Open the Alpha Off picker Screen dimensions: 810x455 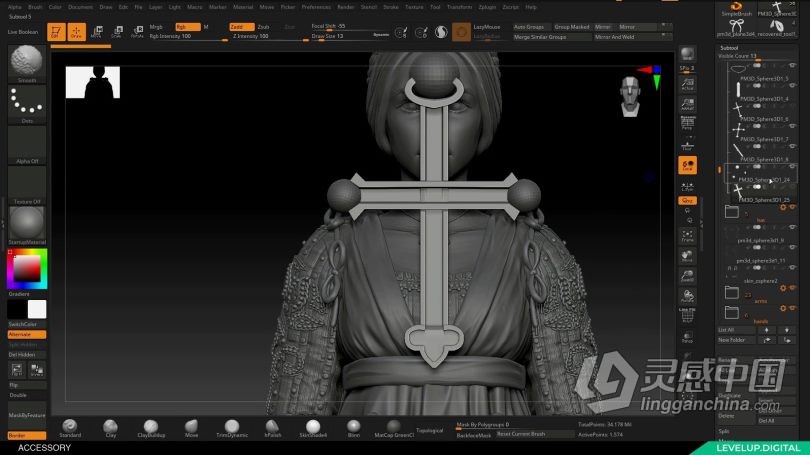tap(27, 145)
